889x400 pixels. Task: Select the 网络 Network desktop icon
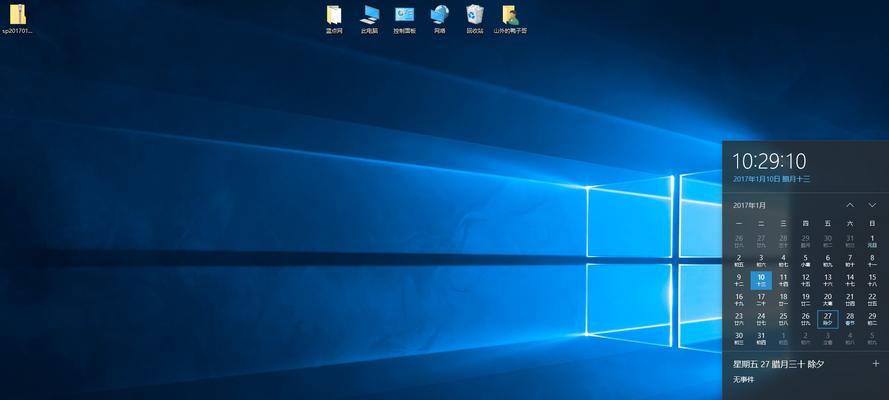point(439,20)
